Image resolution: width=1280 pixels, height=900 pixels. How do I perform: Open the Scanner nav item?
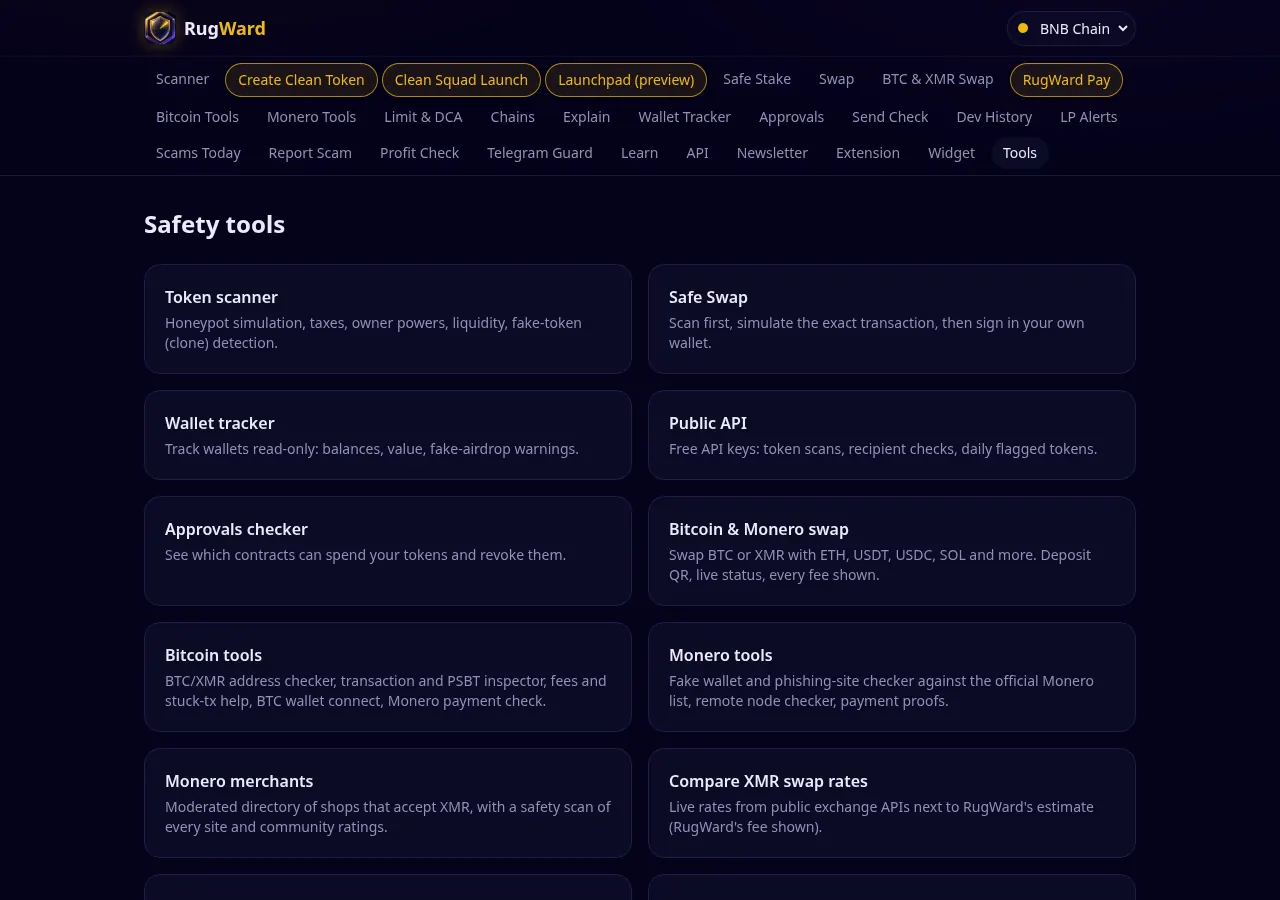[182, 79]
